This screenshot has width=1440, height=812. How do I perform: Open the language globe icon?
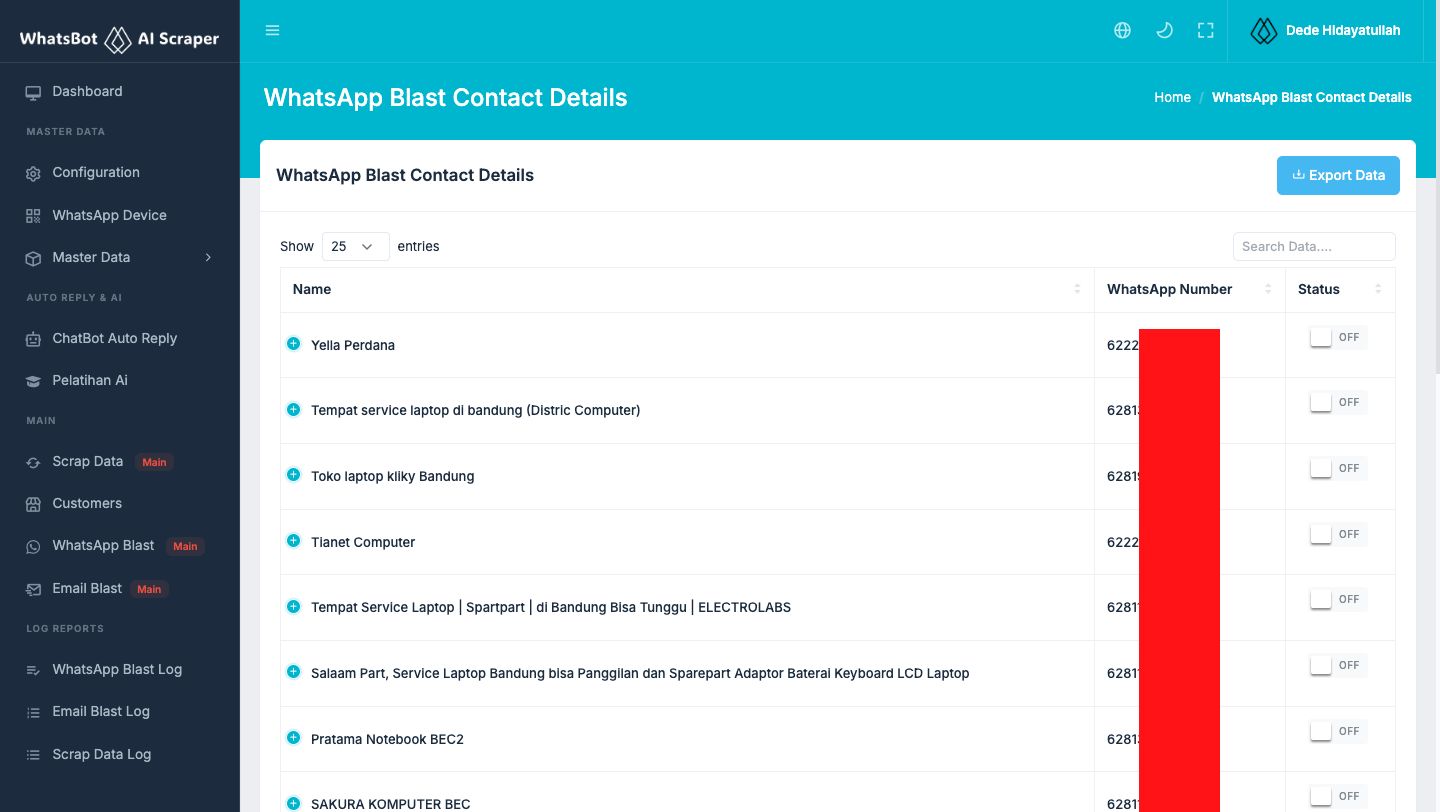tap(1122, 31)
